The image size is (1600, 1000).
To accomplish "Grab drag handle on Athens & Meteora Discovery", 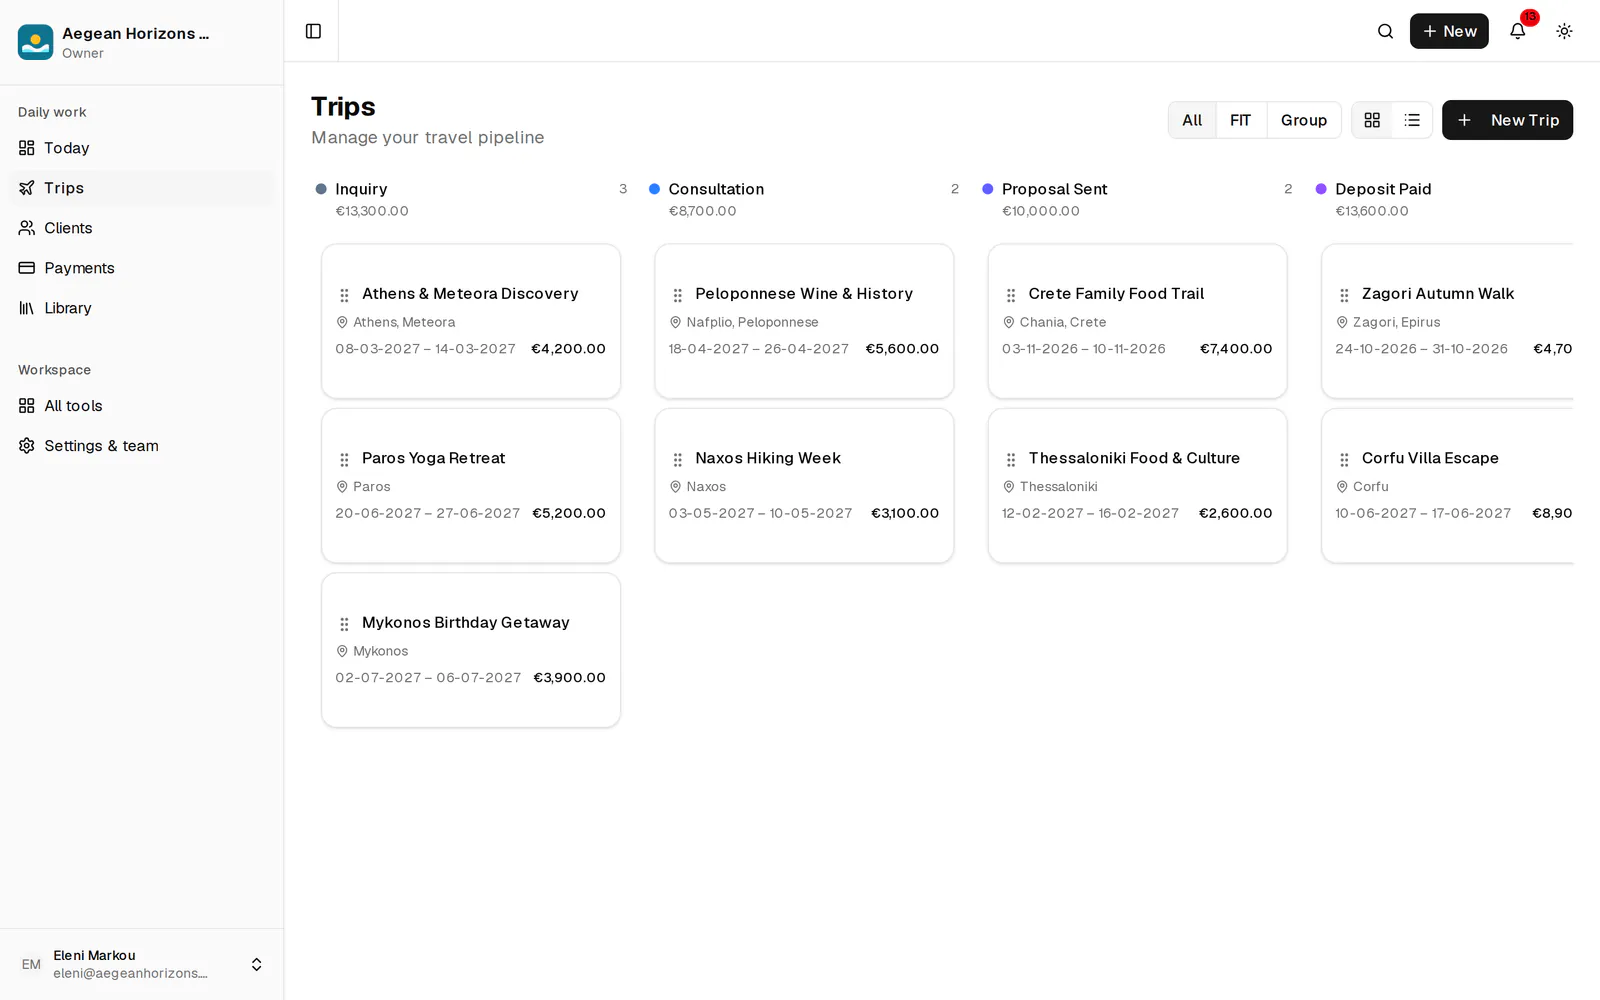I will [344, 295].
